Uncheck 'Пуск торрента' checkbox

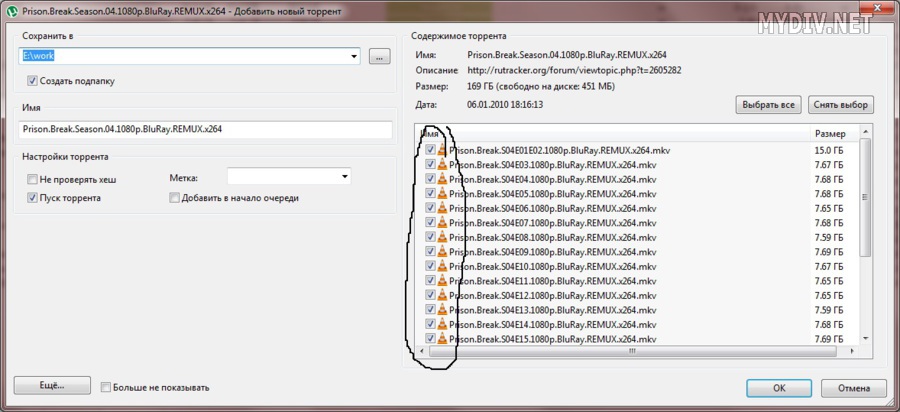click(32, 198)
